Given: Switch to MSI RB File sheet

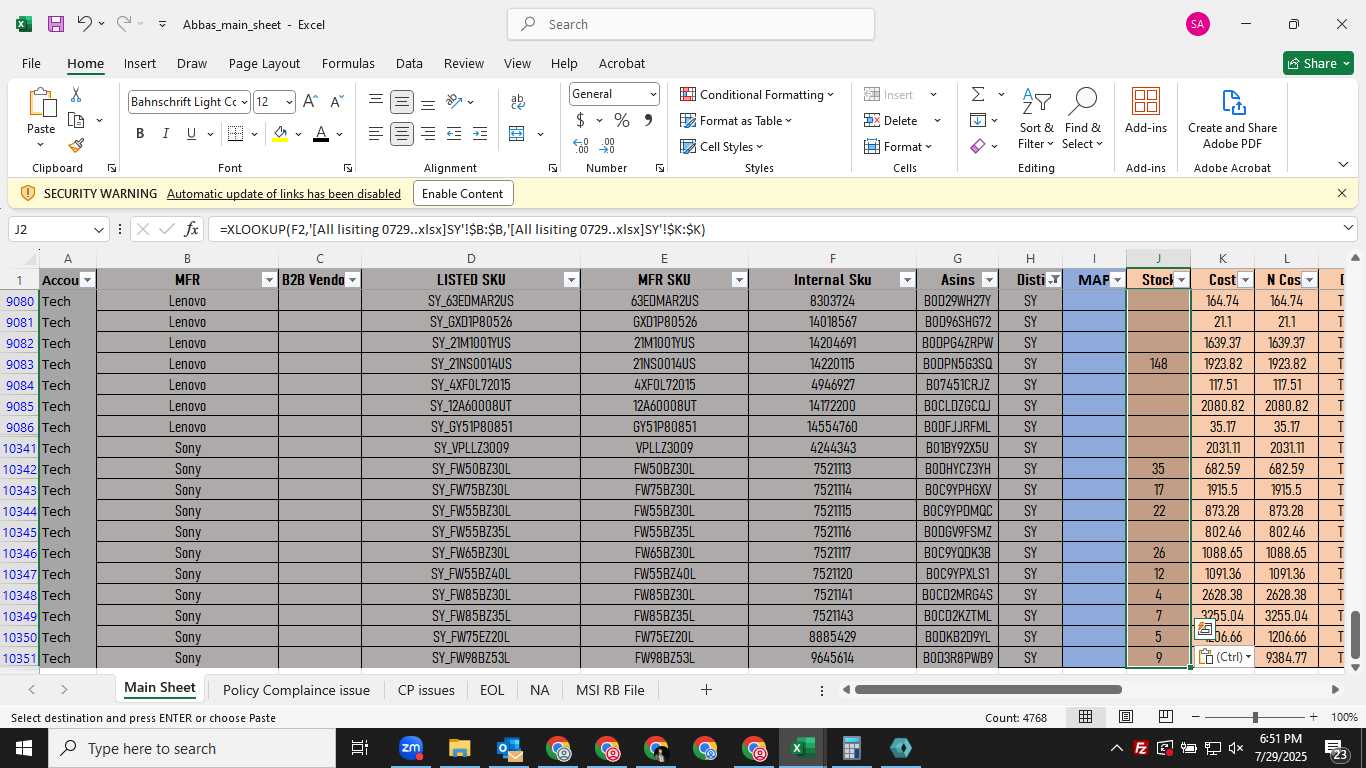Looking at the screenshot, I should [610, 690].
